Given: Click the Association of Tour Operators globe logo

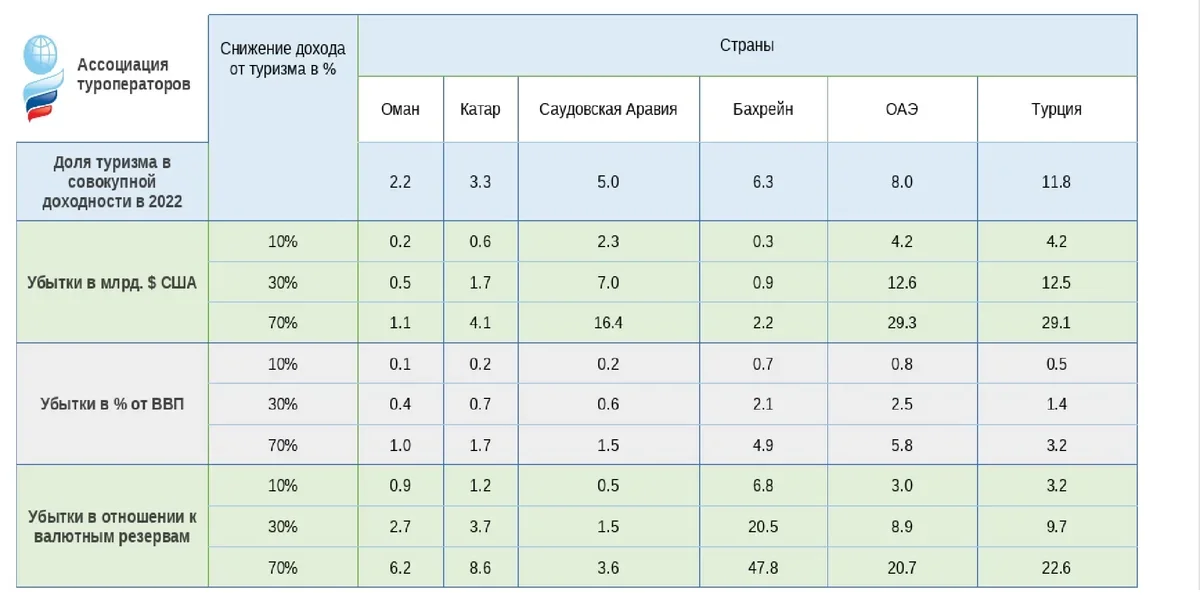Looking at the screenshot, I should pos(43,77).
